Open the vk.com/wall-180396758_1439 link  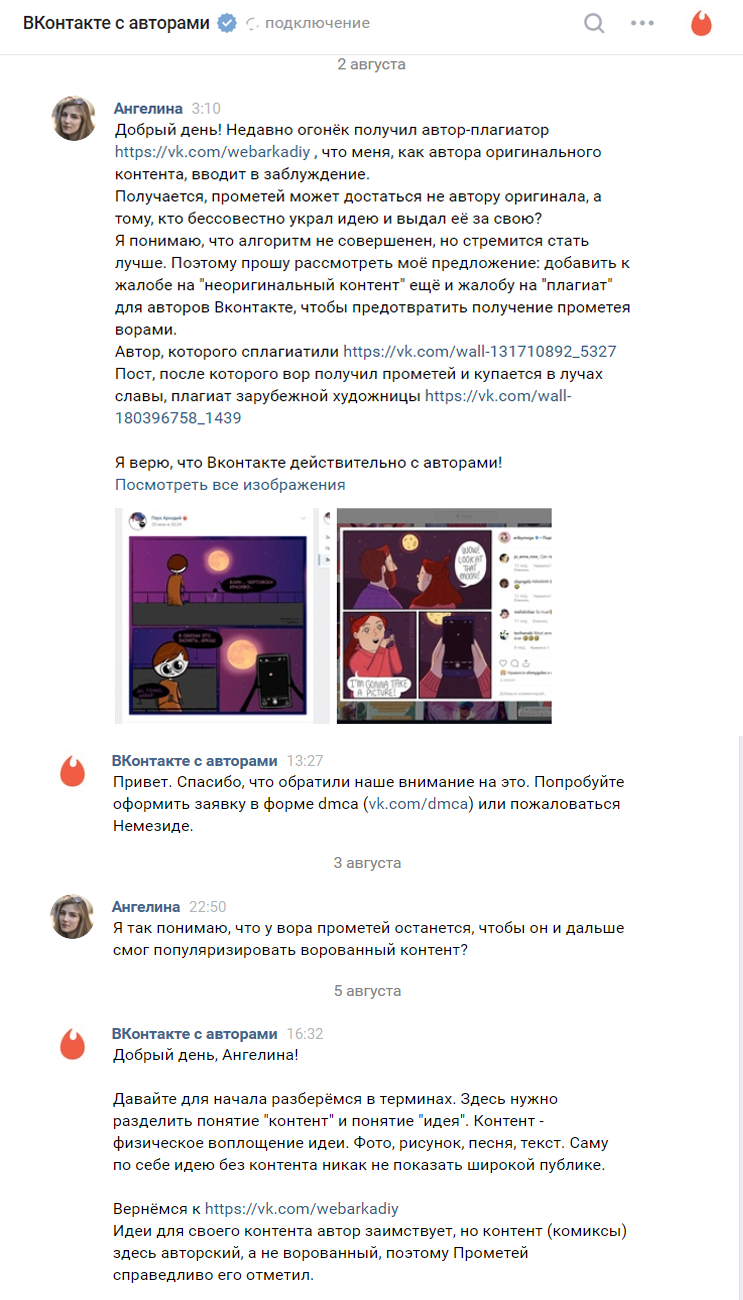[343, 407]
